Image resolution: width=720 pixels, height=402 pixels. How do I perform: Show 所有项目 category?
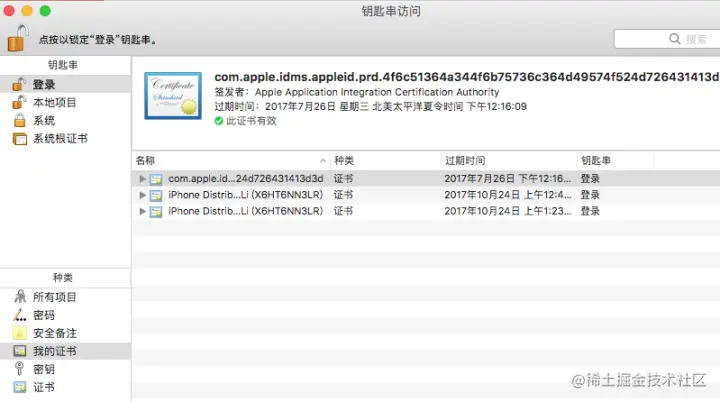(65, 297)
